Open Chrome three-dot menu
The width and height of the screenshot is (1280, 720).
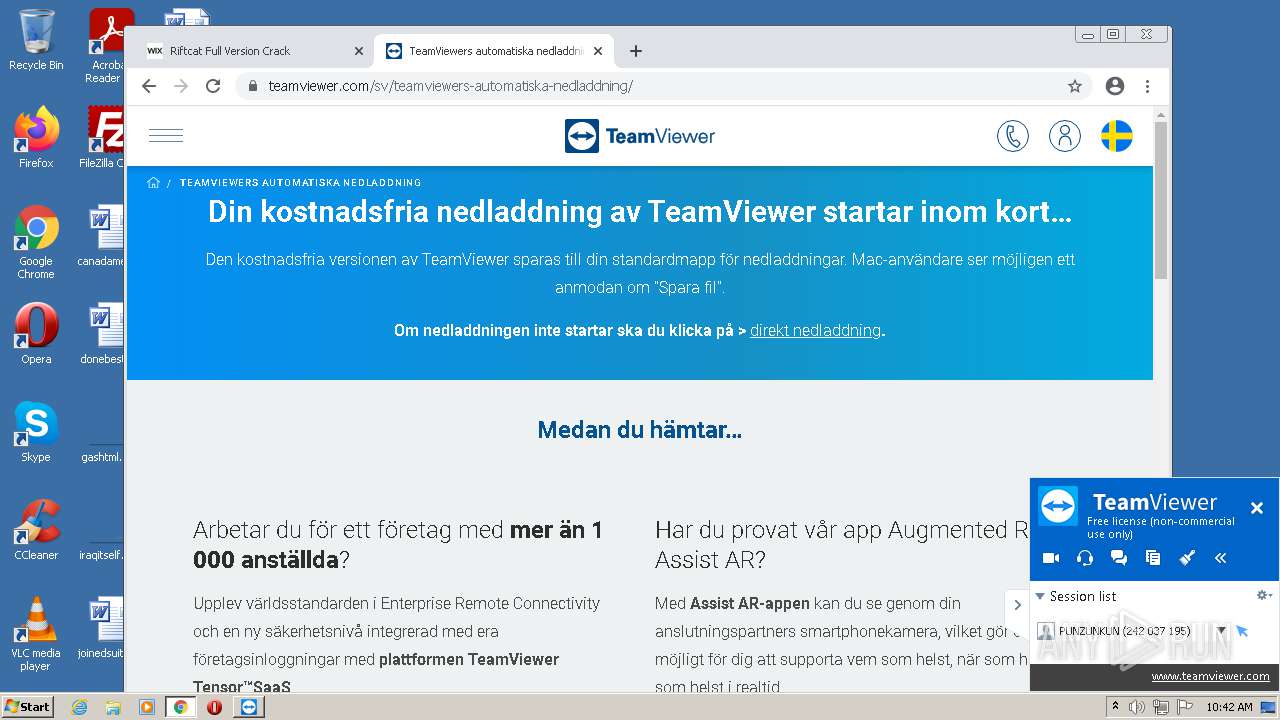coord(1147,86)
